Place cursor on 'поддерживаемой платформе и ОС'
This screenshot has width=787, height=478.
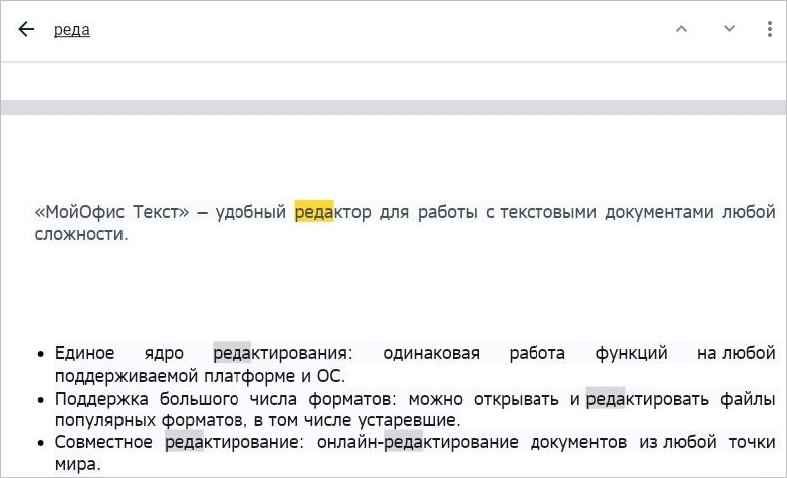[199, 376]
